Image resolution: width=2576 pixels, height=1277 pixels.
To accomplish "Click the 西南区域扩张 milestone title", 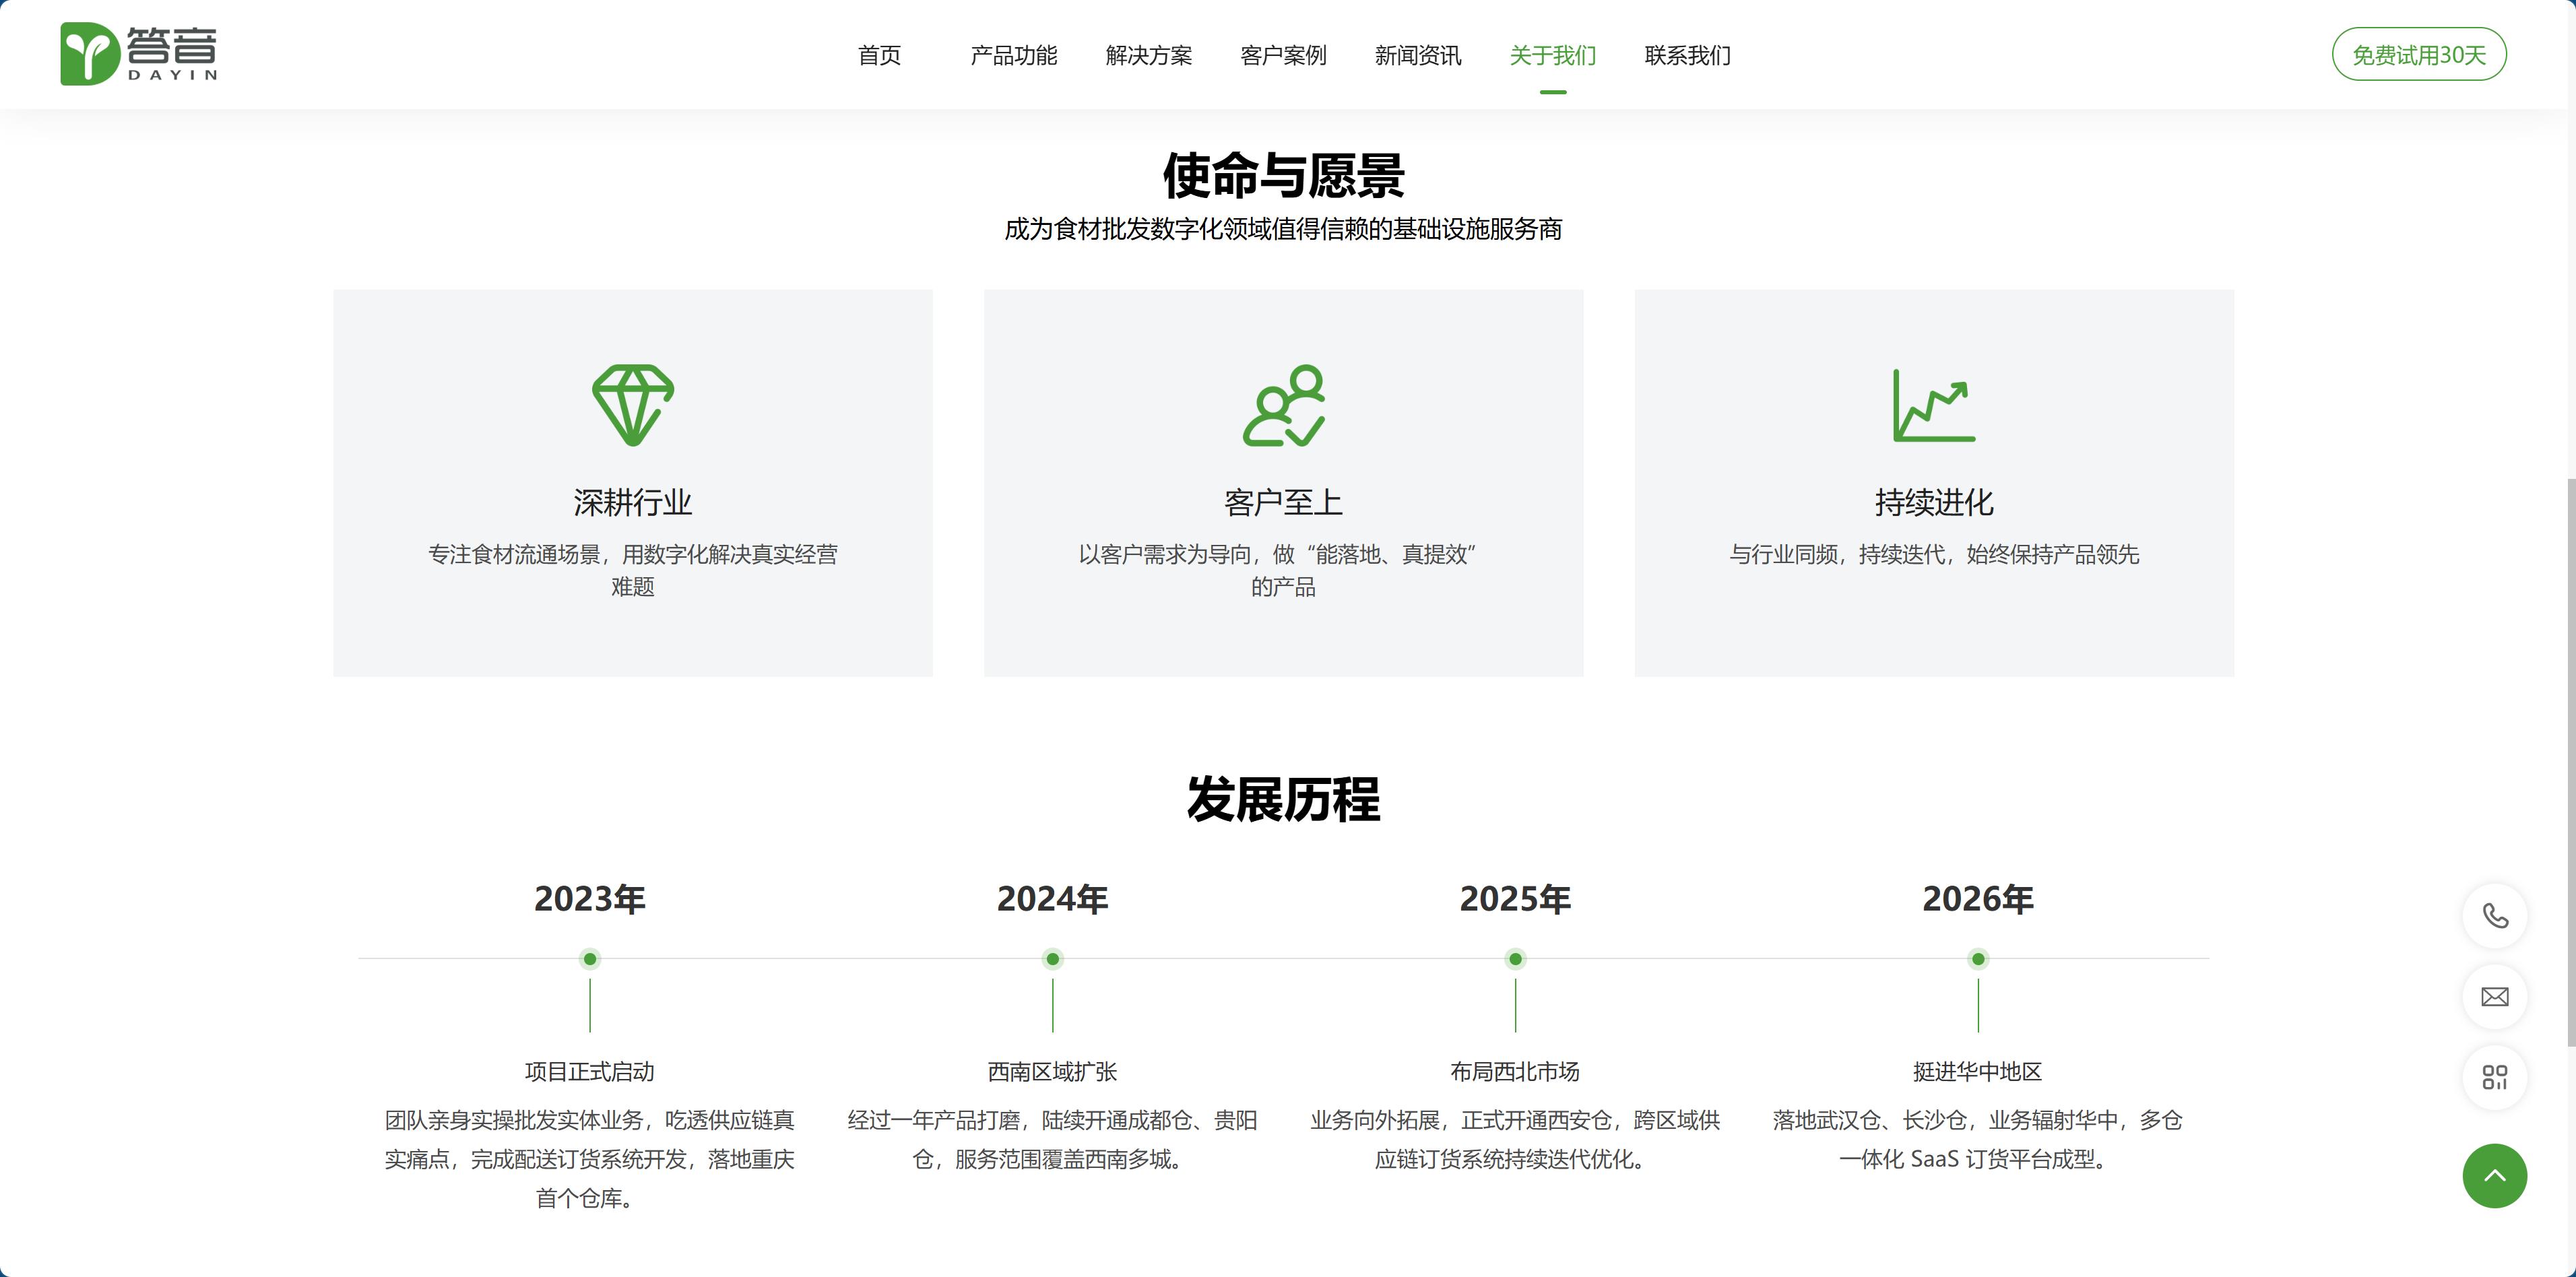I will point(1053,1072).
